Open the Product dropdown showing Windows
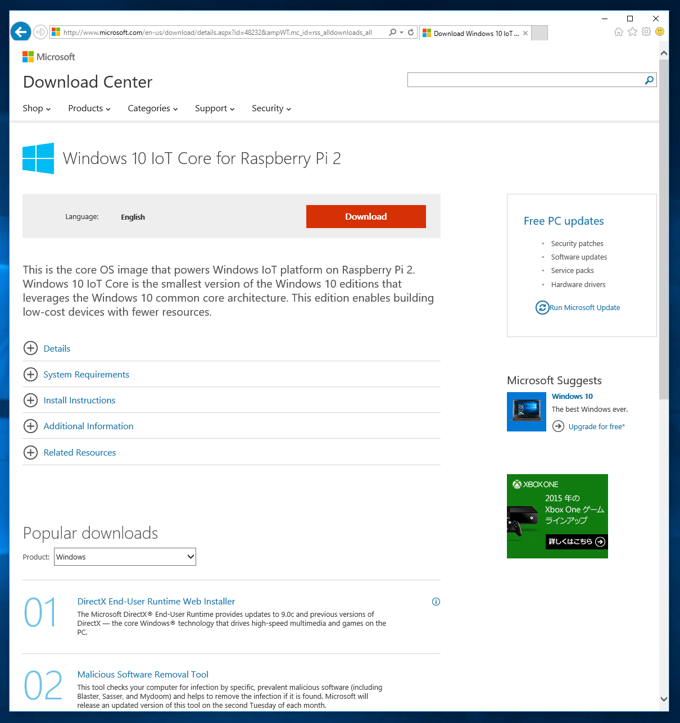The image size is (680, 723). tap(125, 557)
